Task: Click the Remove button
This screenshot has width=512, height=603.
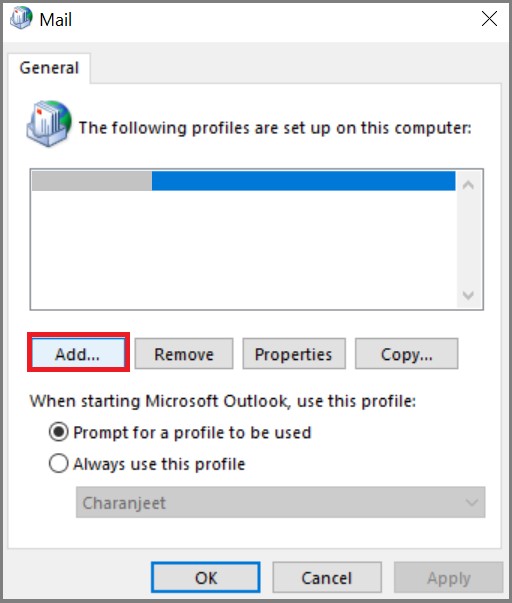Action: 184,353
